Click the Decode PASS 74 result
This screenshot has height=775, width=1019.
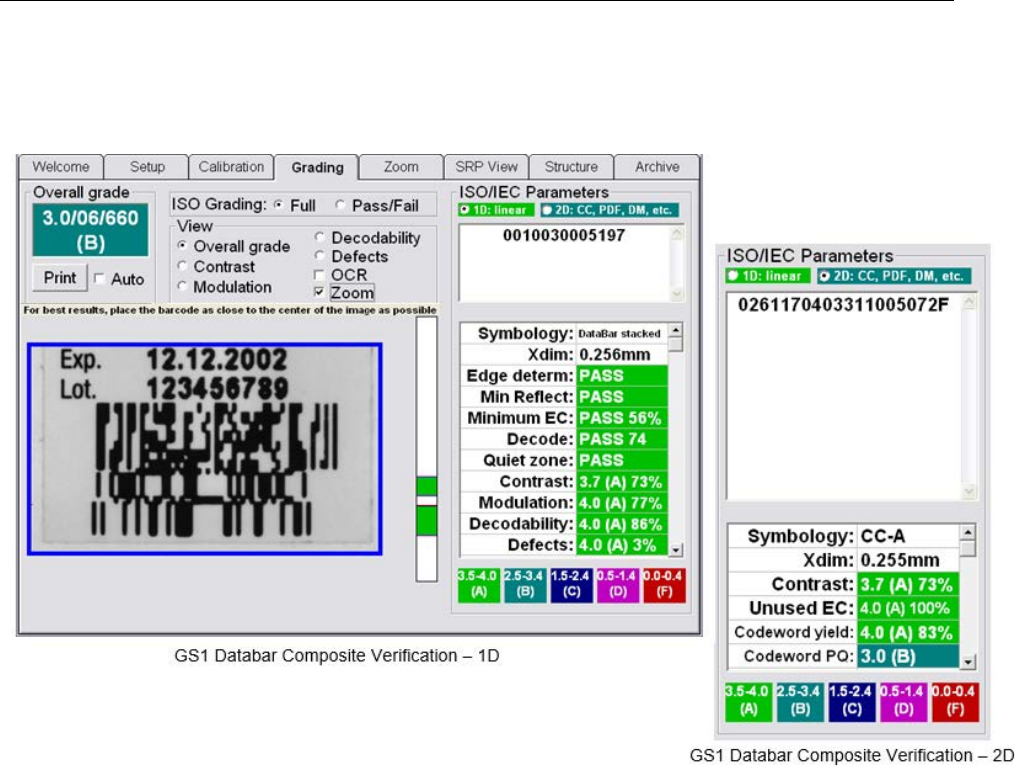click(622, 439)
